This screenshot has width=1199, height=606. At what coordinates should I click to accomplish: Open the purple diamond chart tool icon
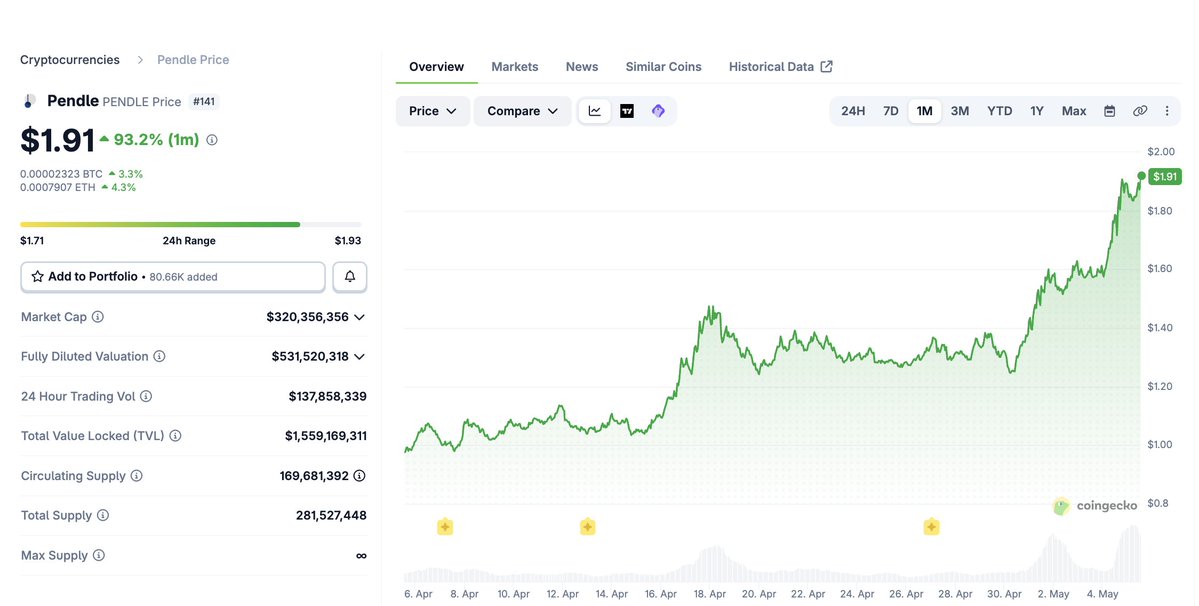coord(658,111)
